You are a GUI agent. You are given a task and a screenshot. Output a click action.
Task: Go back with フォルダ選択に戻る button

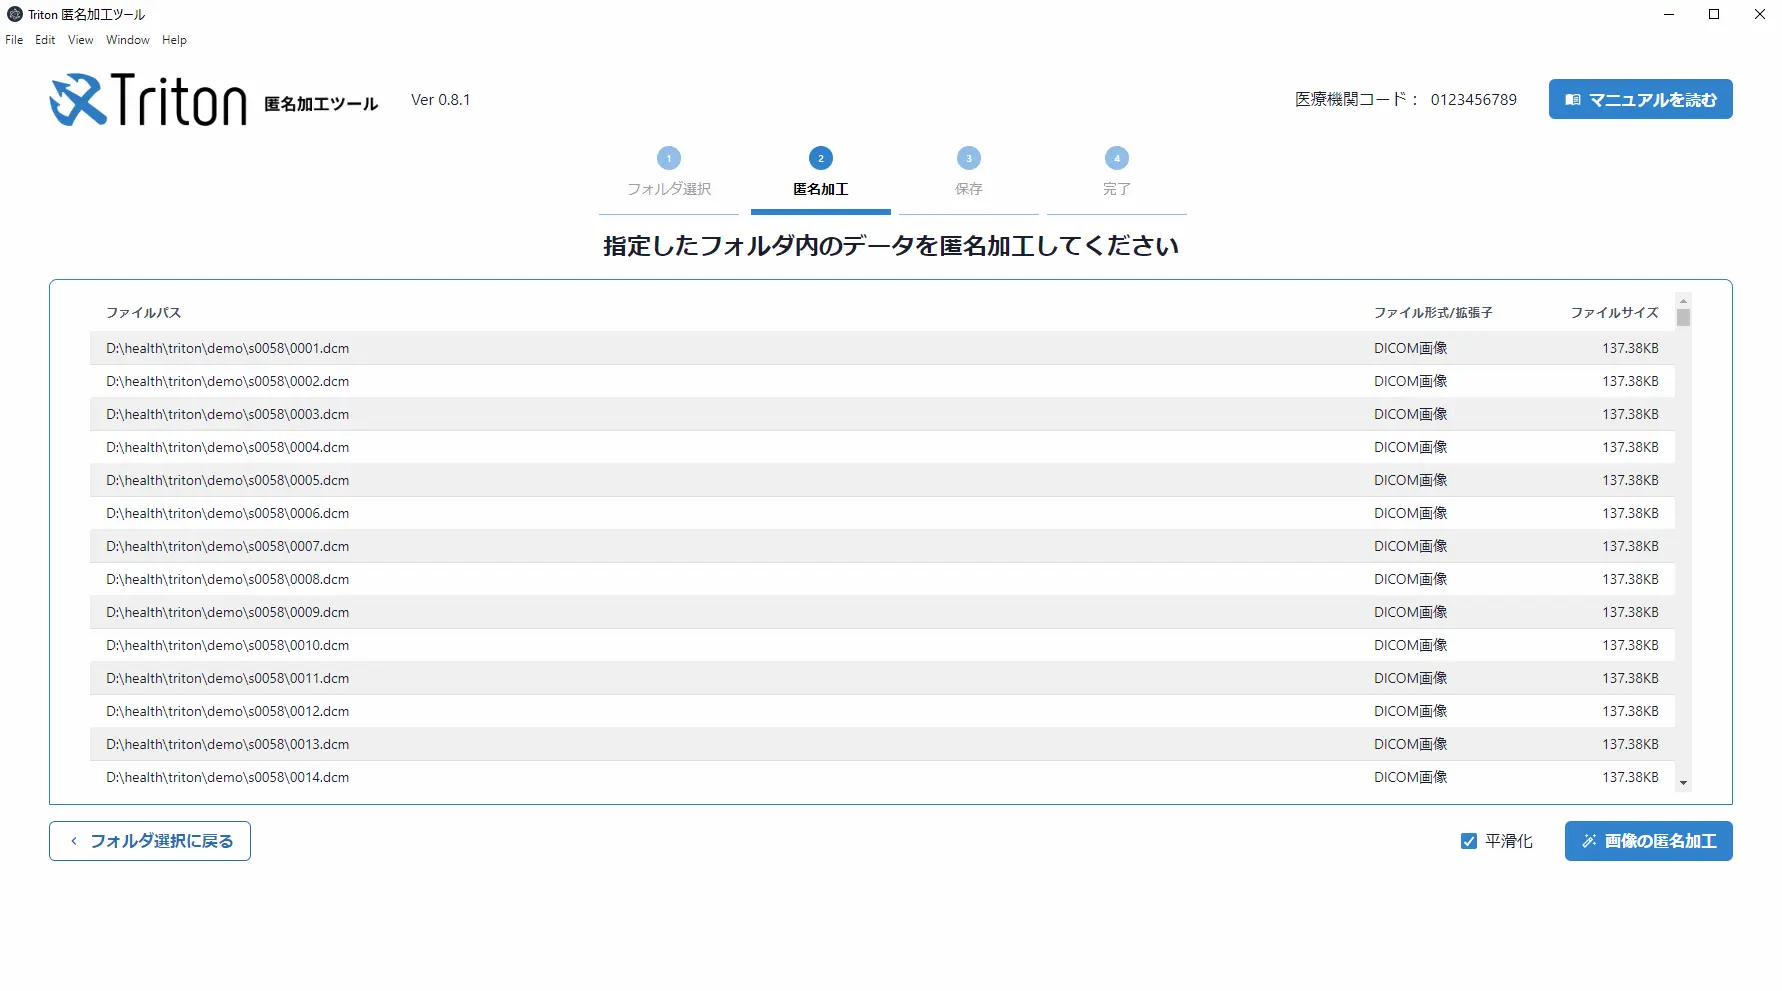150,841
